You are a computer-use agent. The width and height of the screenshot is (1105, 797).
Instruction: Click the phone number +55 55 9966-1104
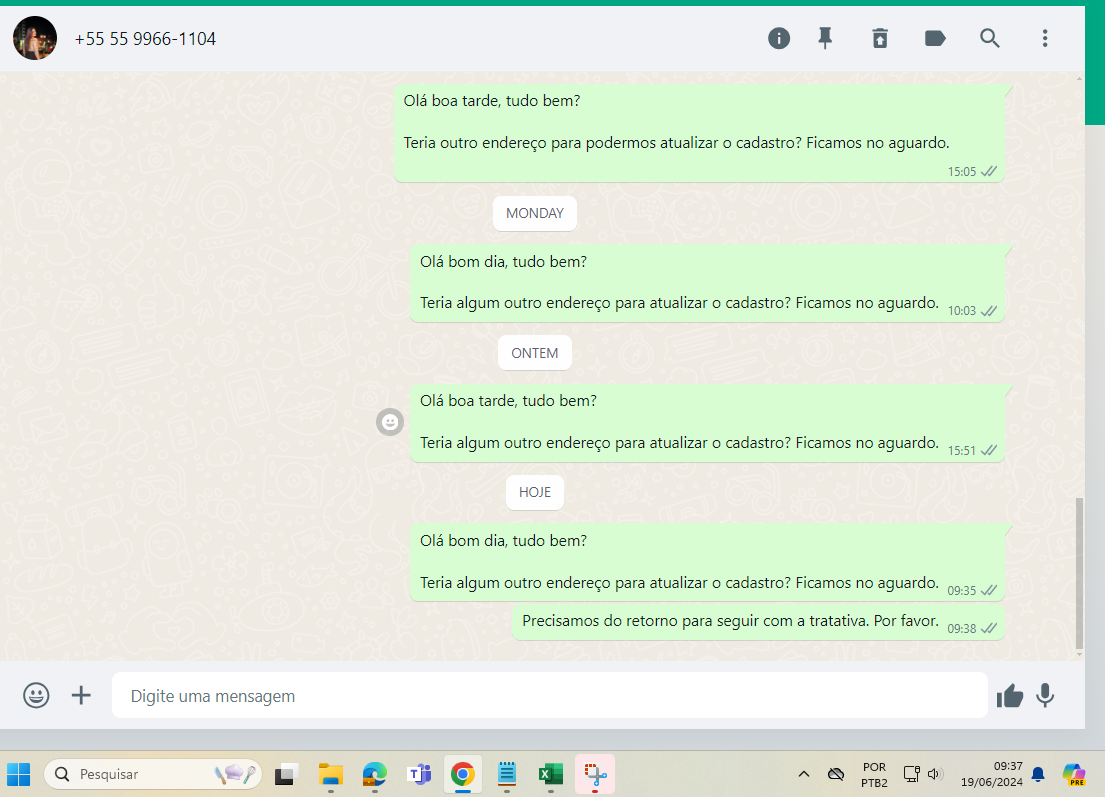[145, 39]
